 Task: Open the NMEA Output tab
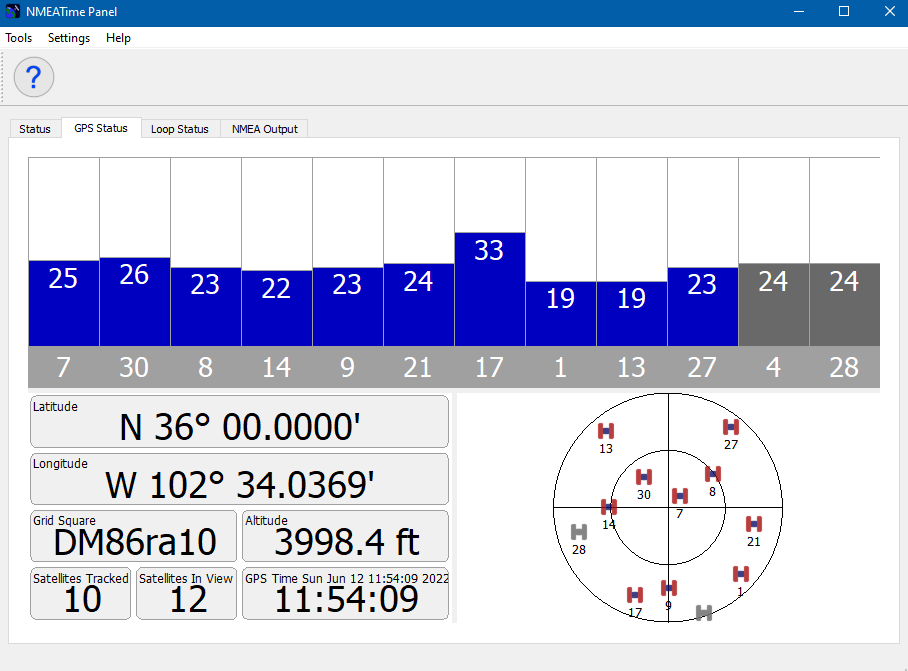[265, 129]
